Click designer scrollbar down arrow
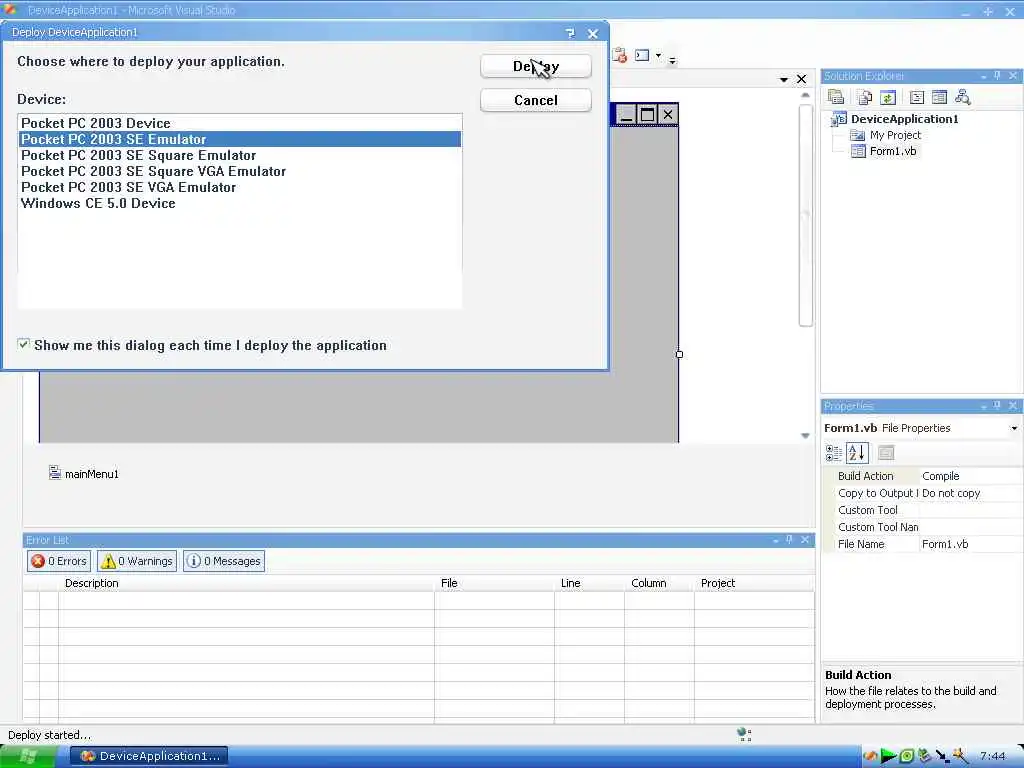Viewport: 1024px width, 768px height. coord(805,436)
